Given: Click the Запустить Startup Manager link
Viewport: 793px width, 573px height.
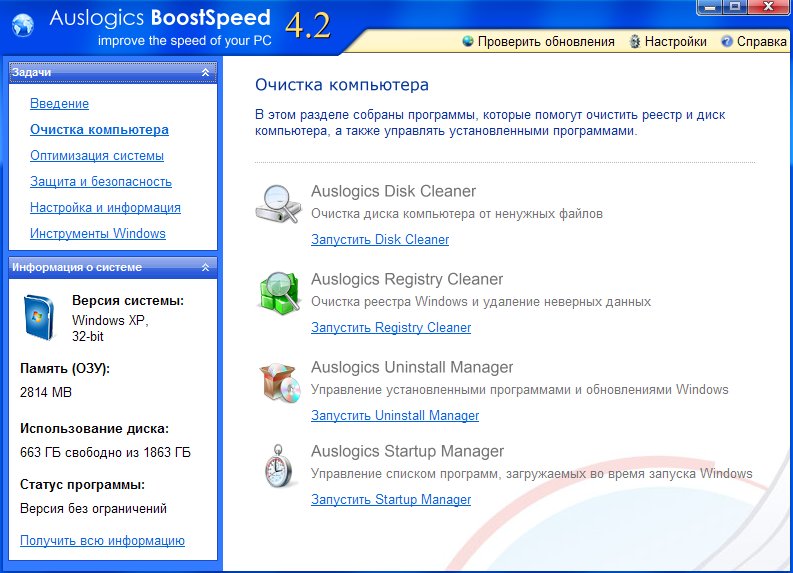Looking at the screenshot, I should 391,500.
